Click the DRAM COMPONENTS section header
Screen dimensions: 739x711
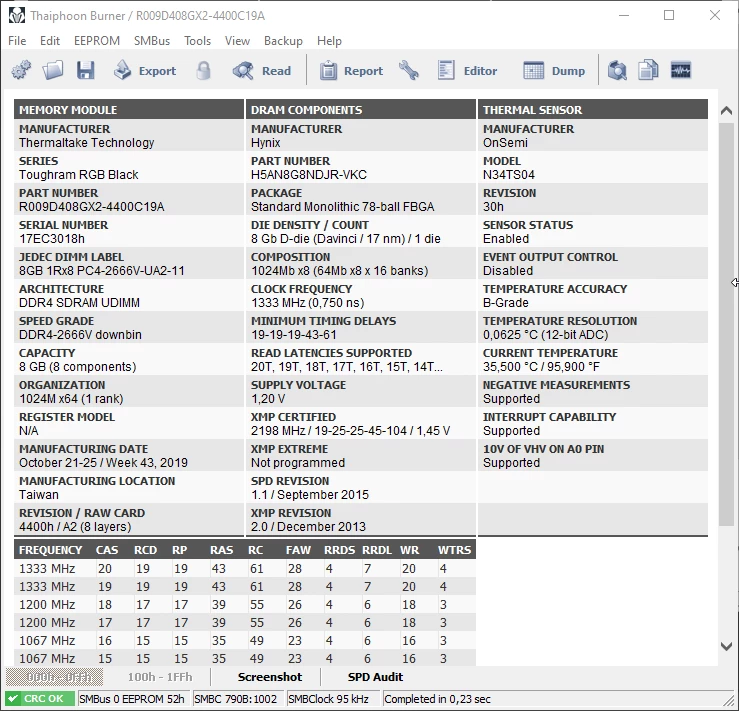click(x=361, y=110)
